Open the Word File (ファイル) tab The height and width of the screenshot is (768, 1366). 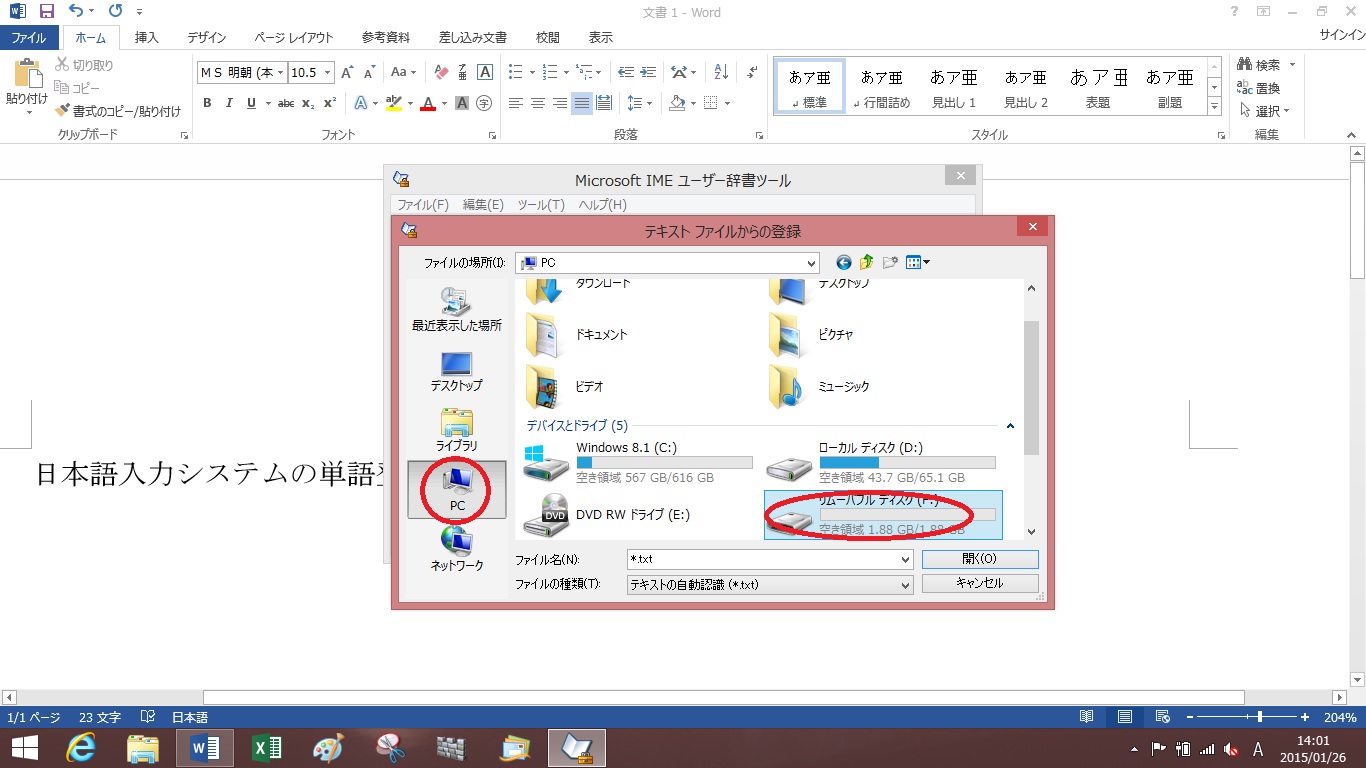(x=29, y=38)
